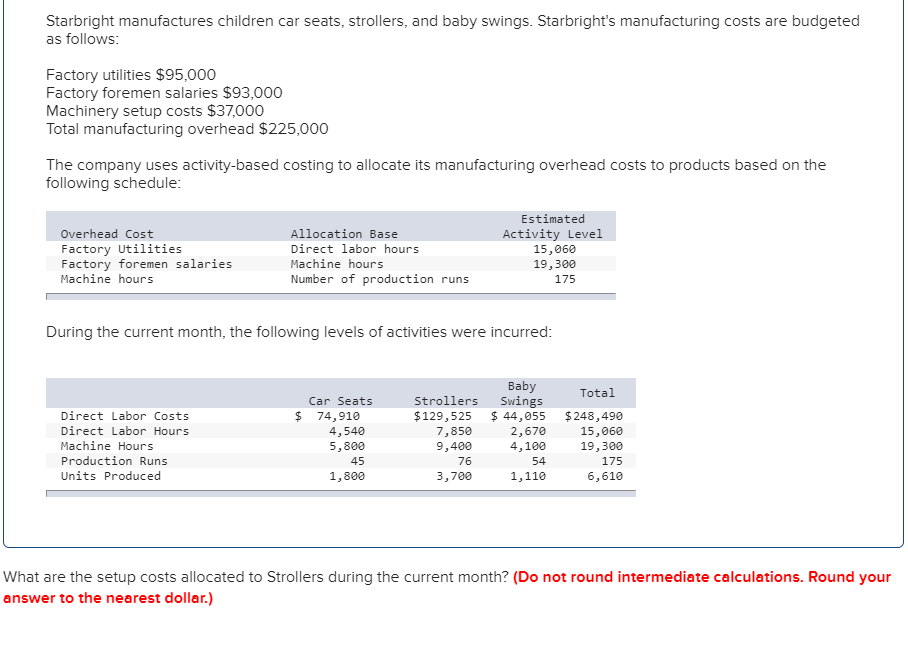The image size is (908, 659).
Task: Click Strollers labor hours 7,850
Action: click(x=454, y=431)
